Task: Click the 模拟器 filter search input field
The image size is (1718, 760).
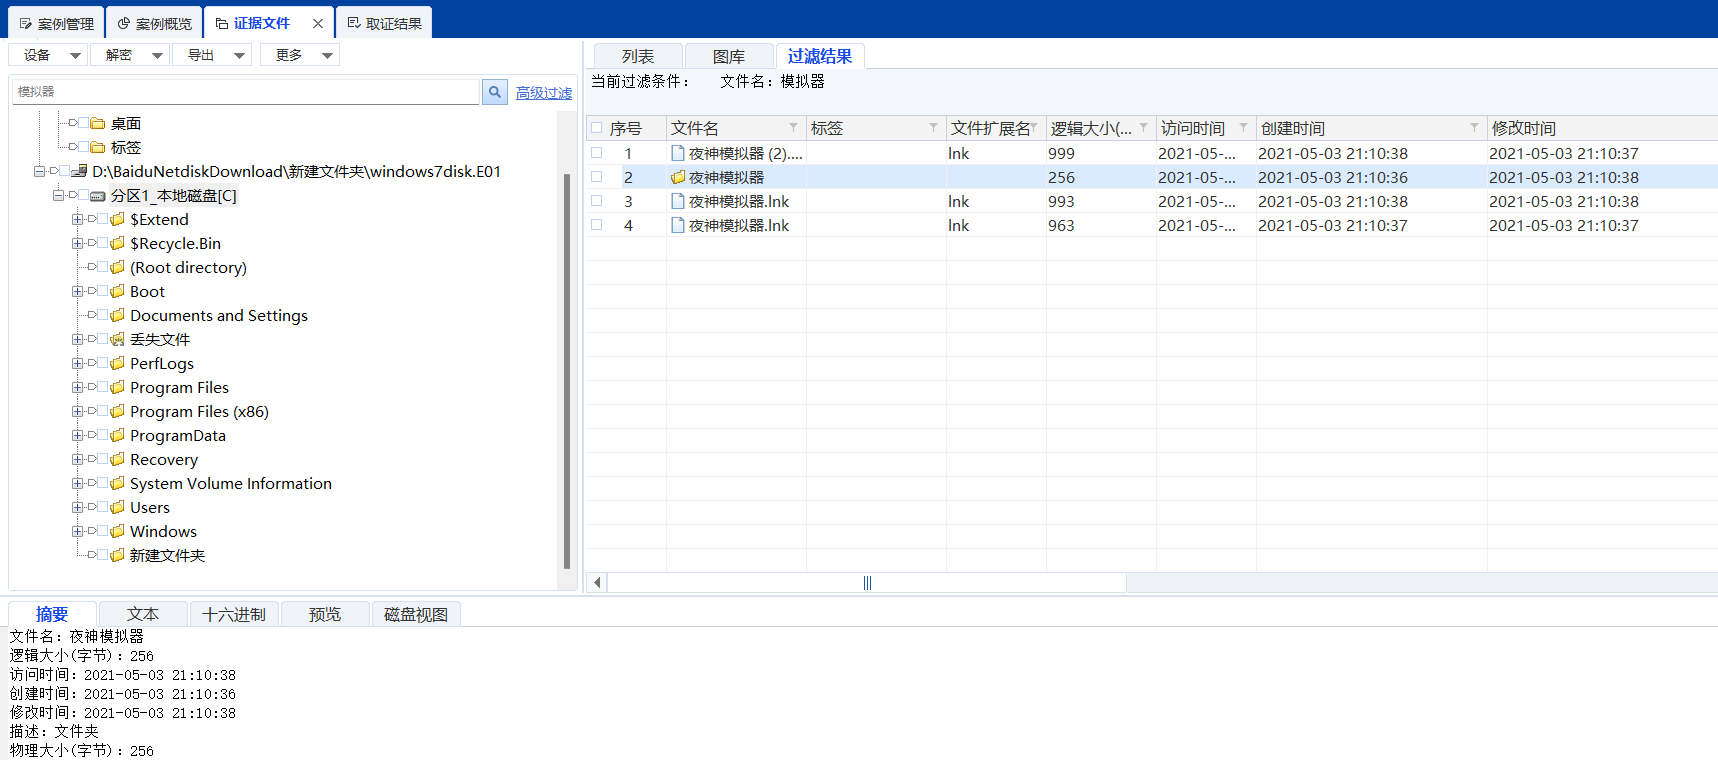Action: (246, 92)
